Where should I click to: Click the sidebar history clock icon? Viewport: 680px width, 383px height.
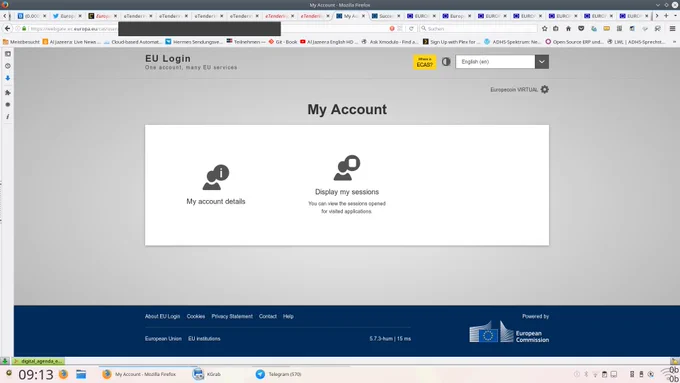coord(7,66)
